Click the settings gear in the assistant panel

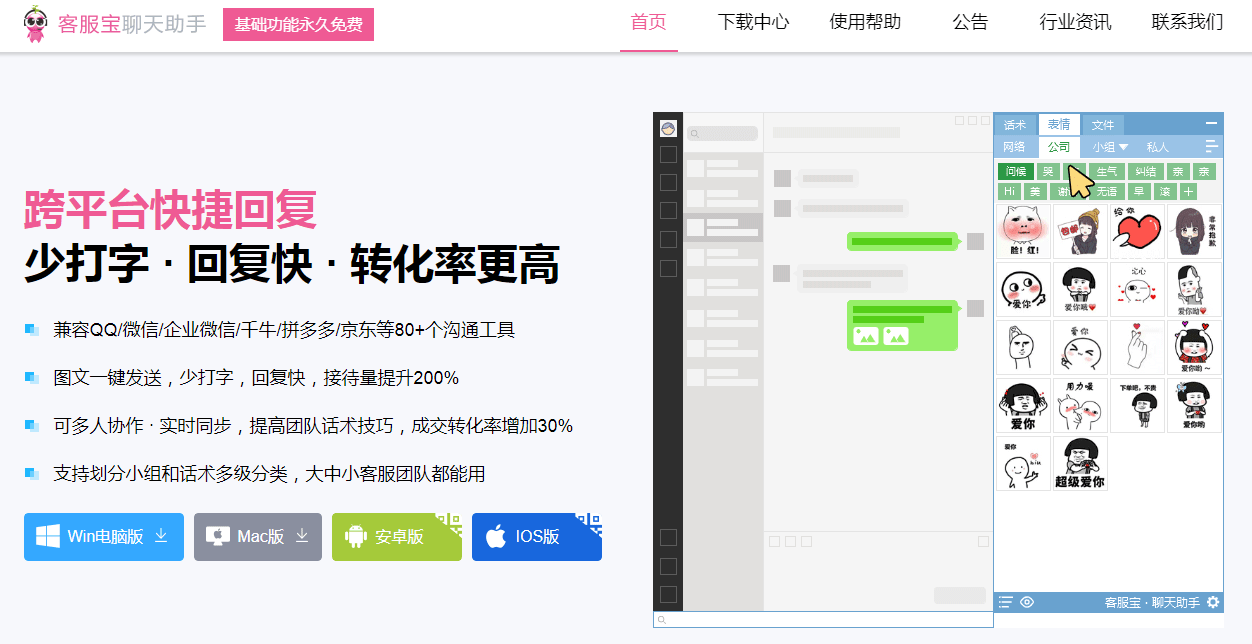pyautogui.click(x=1213, y=602)
